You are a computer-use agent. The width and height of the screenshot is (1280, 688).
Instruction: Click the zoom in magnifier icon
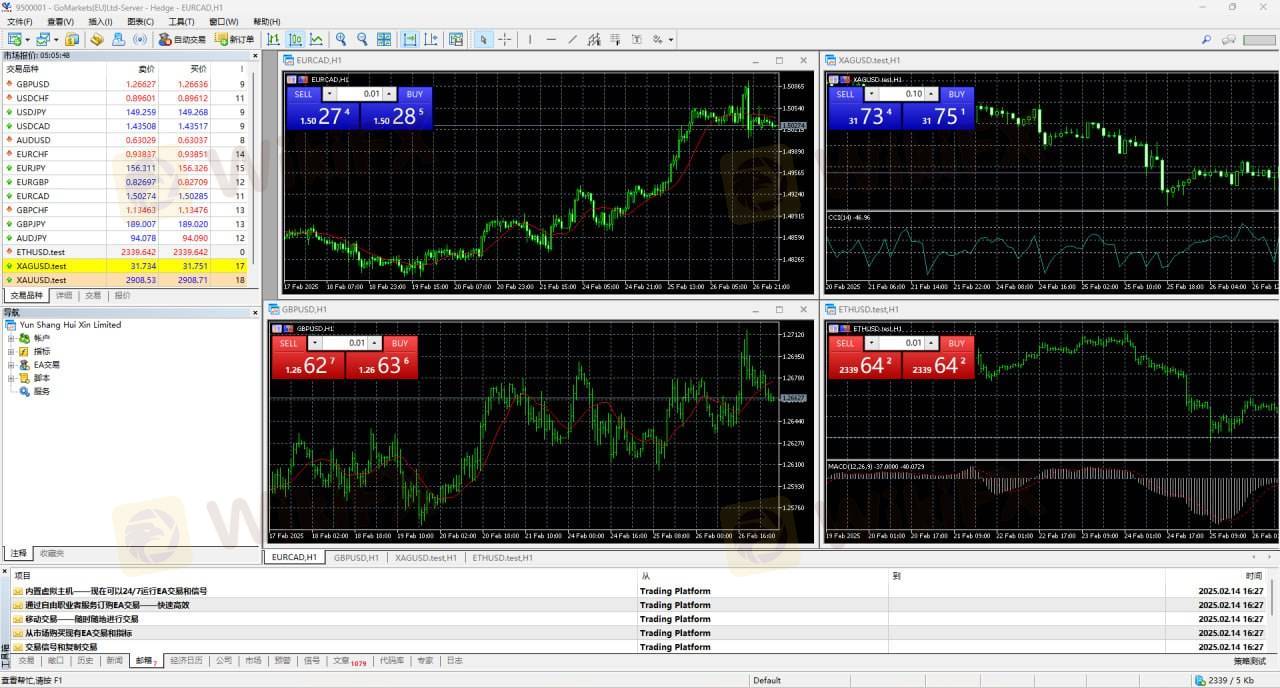[x=341, y=40]
